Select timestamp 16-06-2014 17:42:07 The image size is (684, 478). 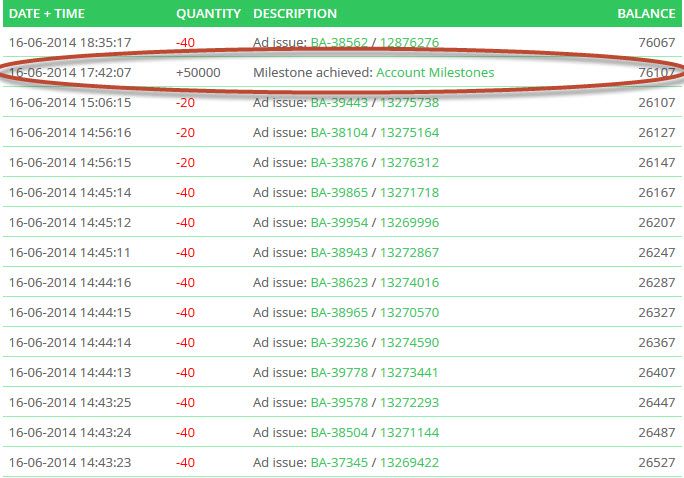point(70,72)
